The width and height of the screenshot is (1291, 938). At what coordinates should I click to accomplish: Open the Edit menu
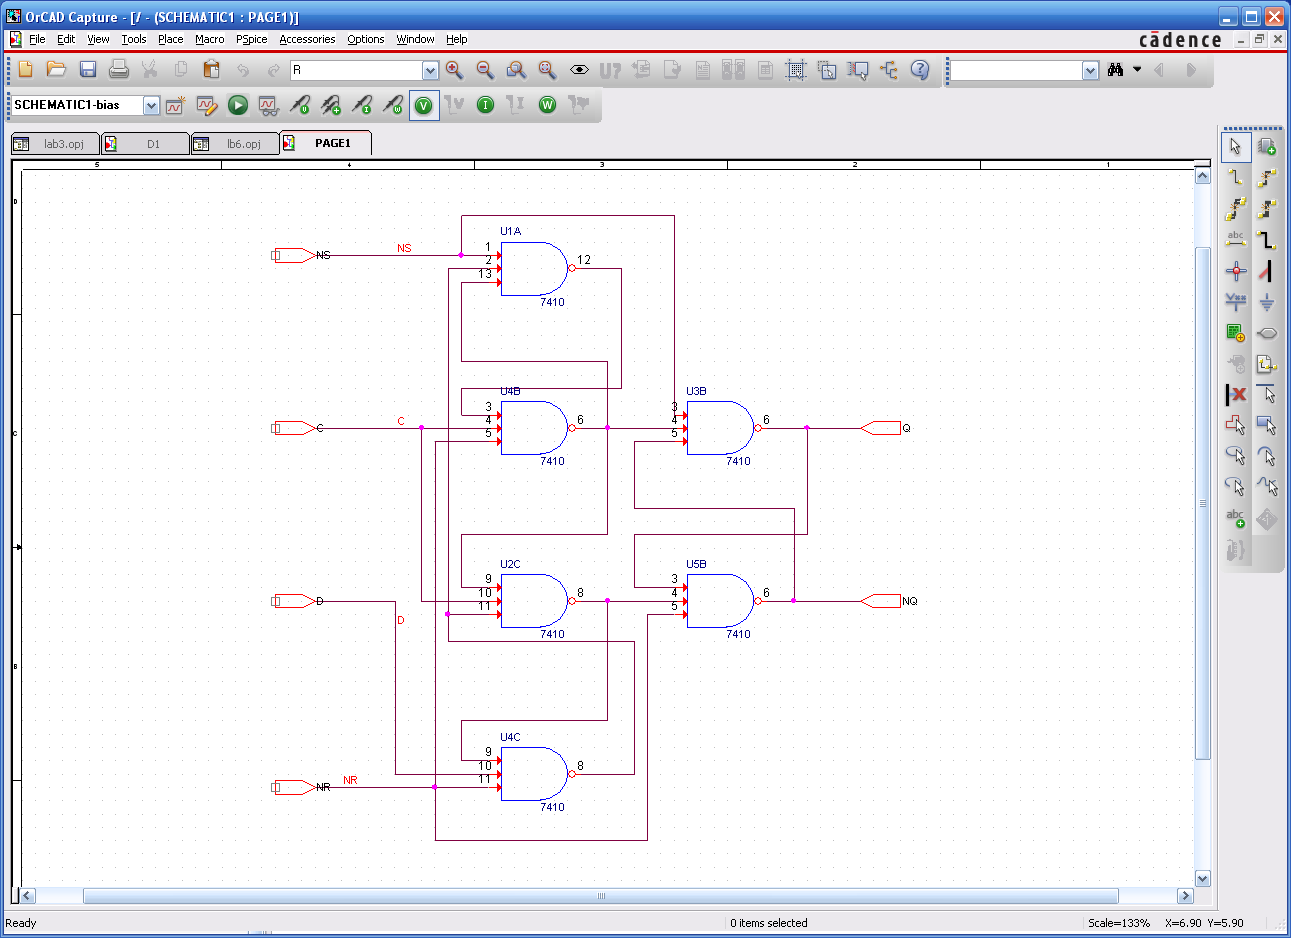click(x=66, y=40)
